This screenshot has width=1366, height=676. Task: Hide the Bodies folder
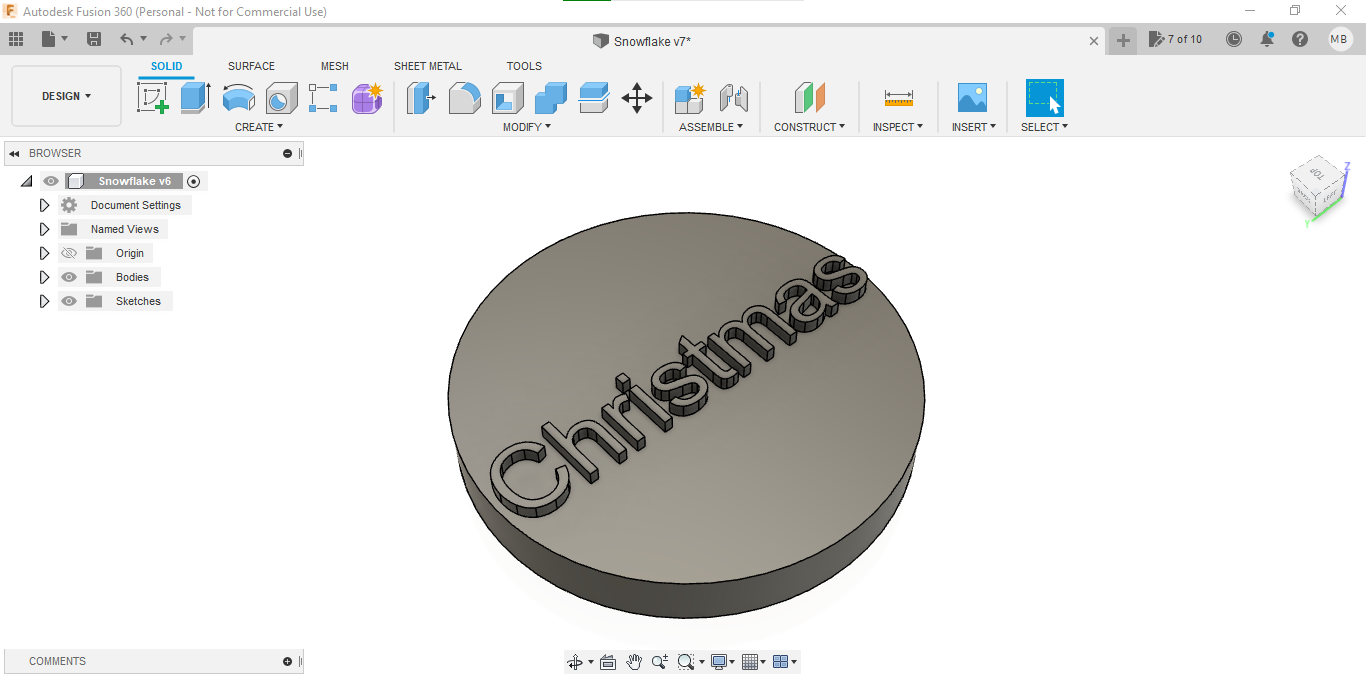[69, 277]
